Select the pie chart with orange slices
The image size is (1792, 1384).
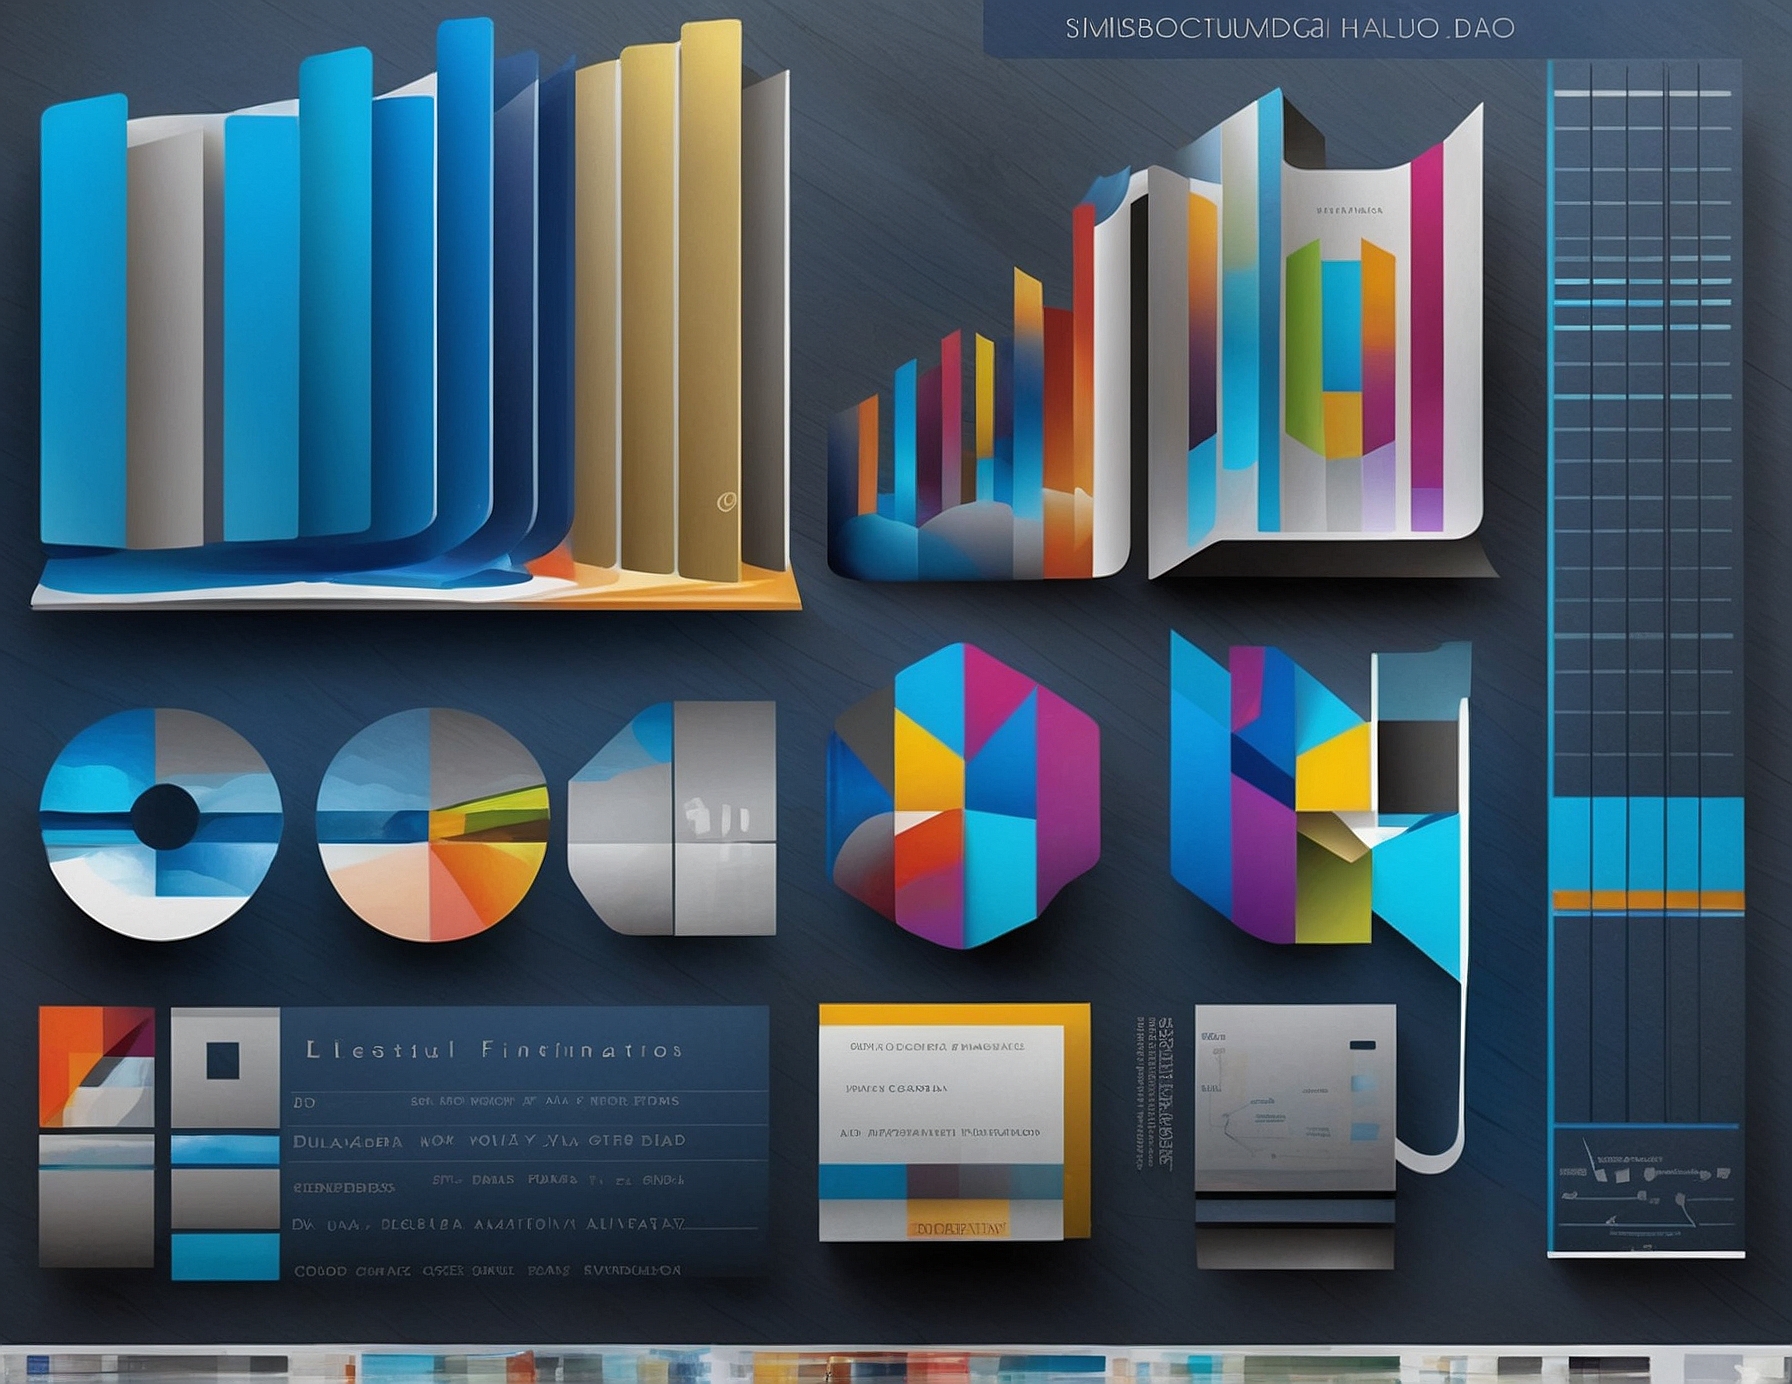(x=432, y=824)
